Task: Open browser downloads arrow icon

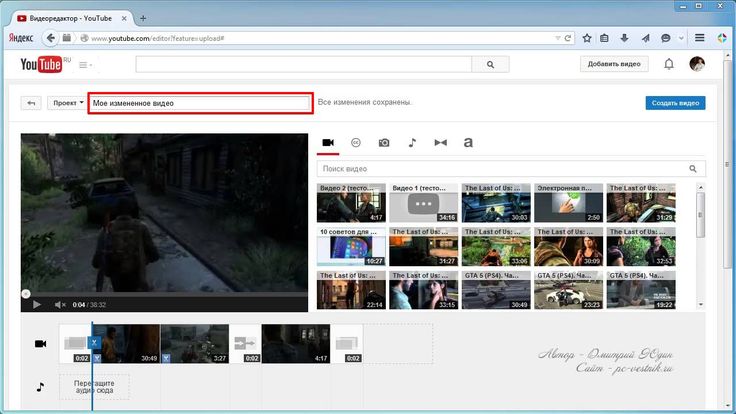Action: coord(624,38)
